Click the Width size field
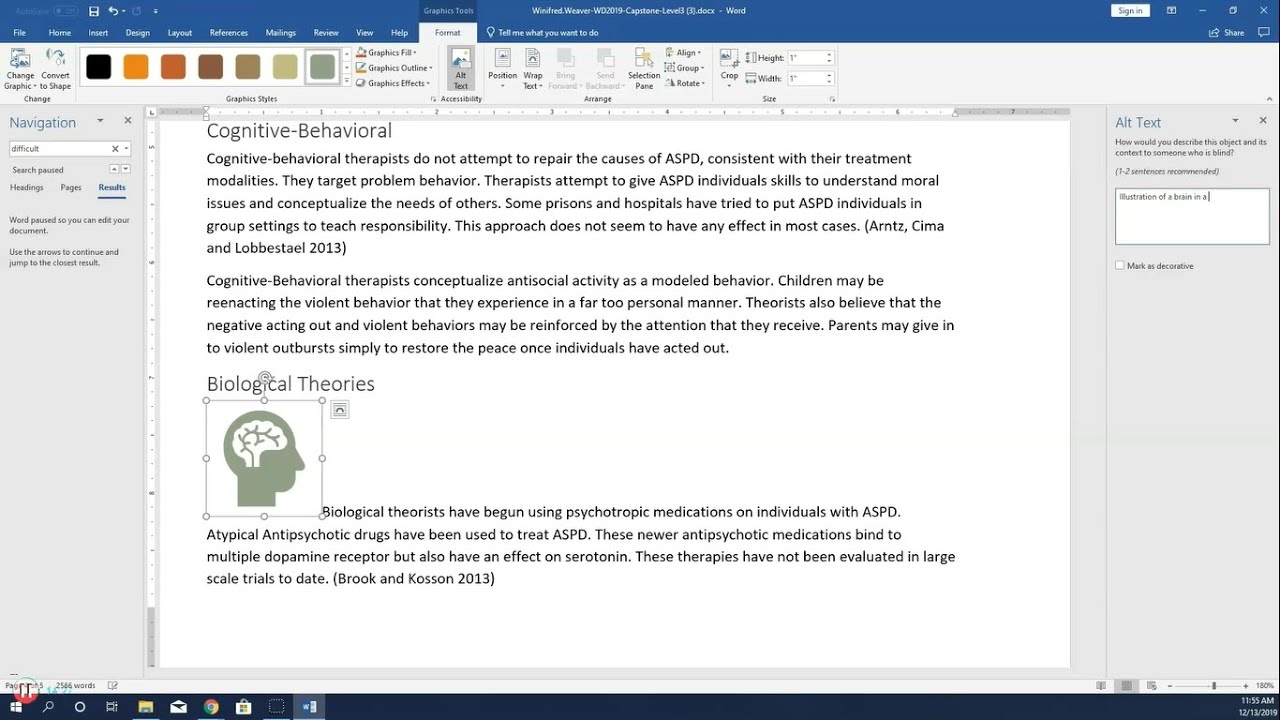The height and width of the screenshot is (720, 1280). [806, 78]
